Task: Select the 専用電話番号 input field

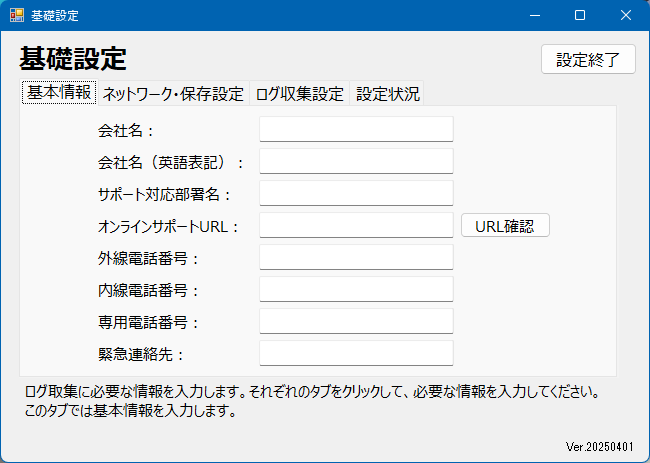Action: tap(356, 322)
